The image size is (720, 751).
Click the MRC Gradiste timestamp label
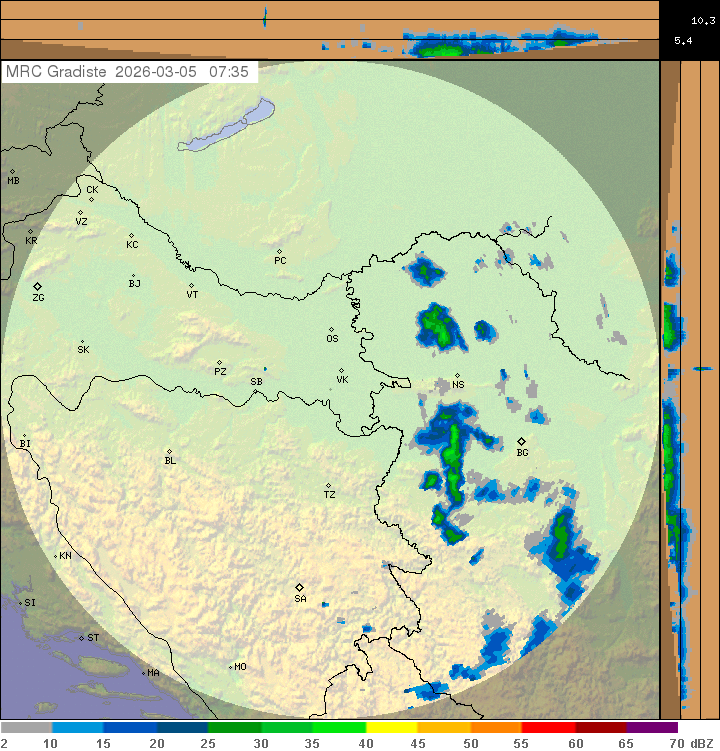click(130, 72)
